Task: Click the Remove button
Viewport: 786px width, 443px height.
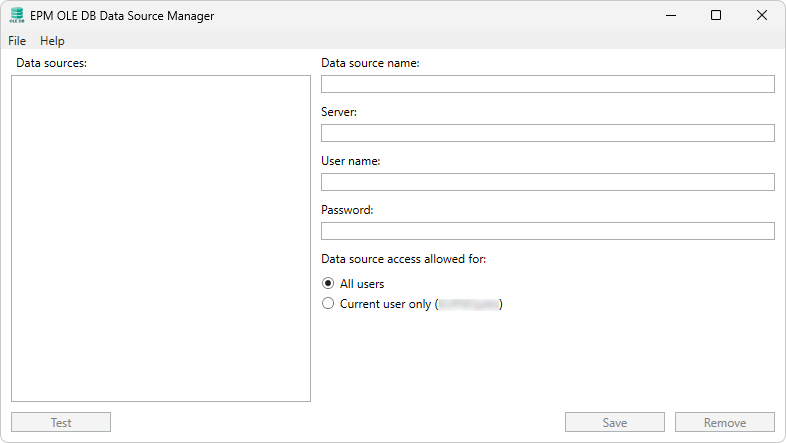Action: (x=724, y=422)
